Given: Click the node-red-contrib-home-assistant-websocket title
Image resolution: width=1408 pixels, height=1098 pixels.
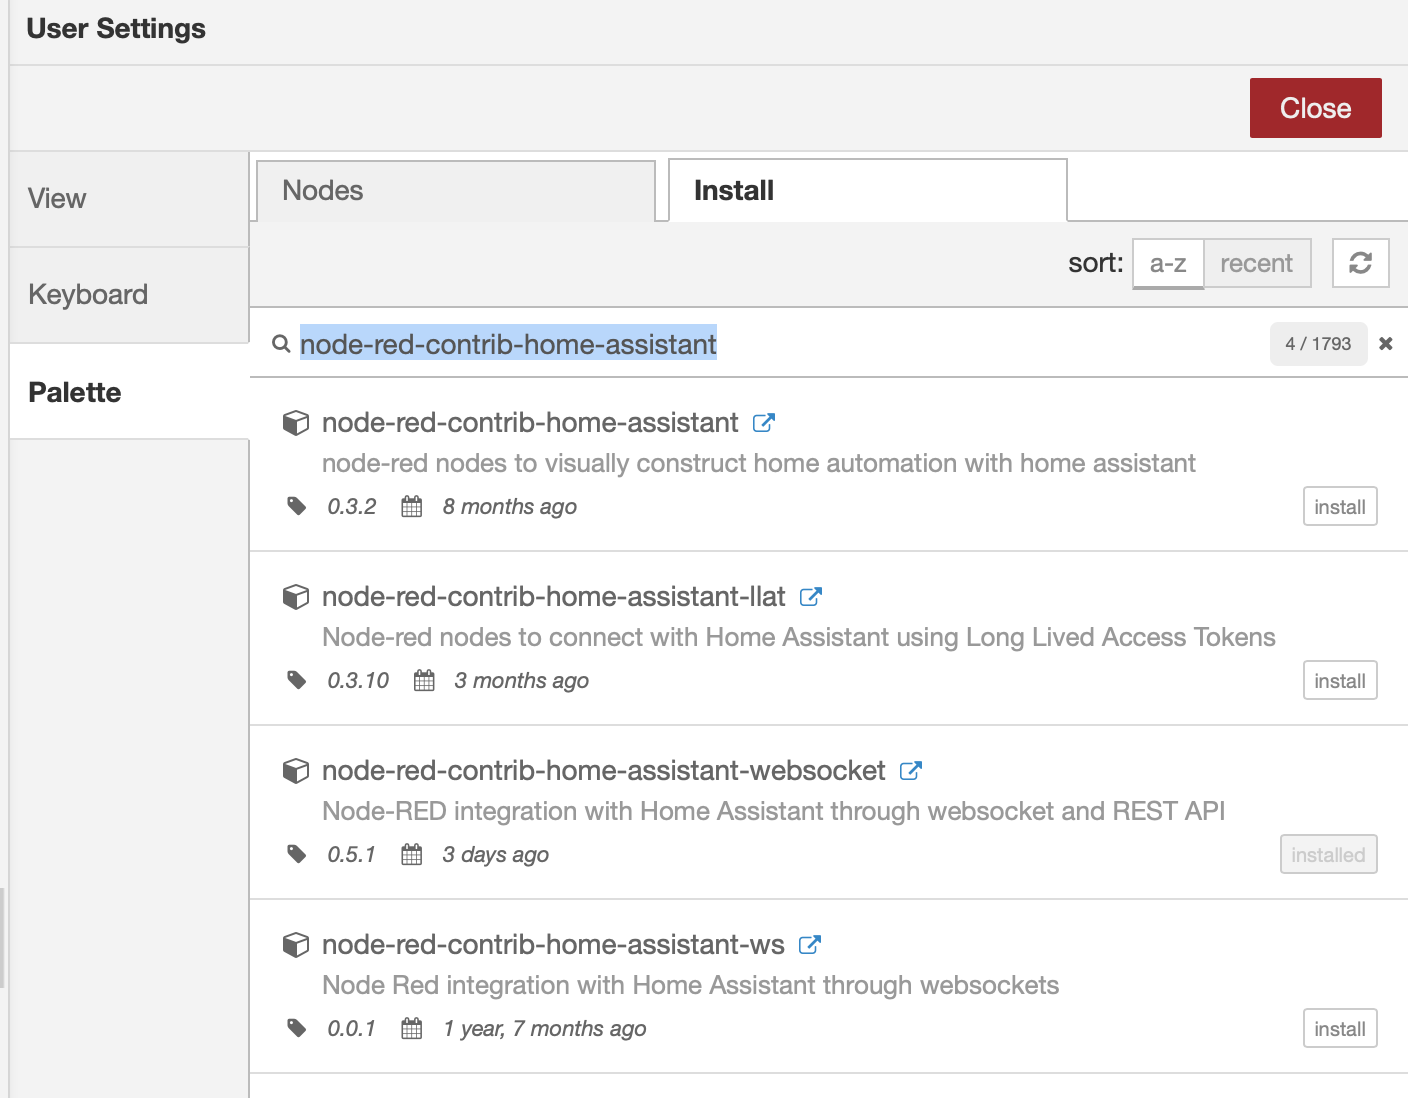Looking at the screenshot, I should [604, 771].
